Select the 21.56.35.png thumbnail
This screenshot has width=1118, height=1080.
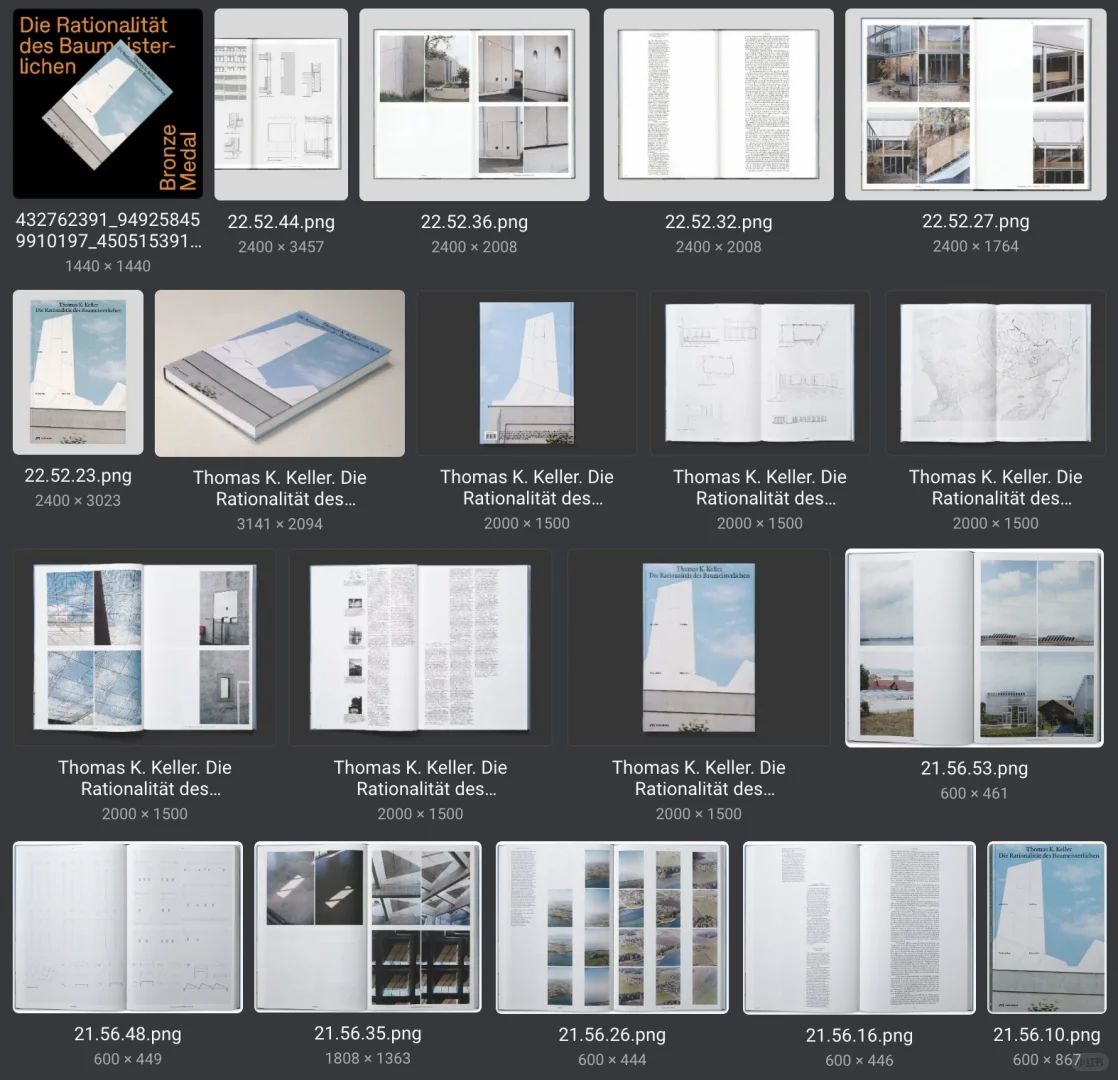click(x=368, y=927)
